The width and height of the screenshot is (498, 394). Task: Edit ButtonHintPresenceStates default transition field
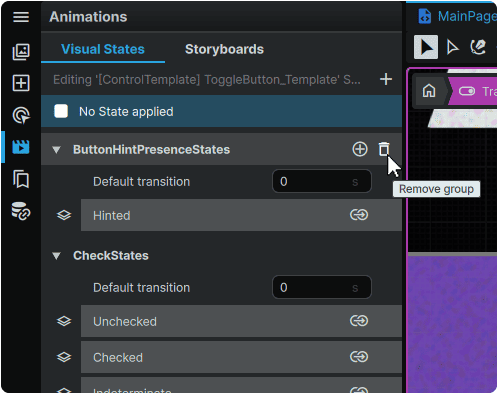322,181
